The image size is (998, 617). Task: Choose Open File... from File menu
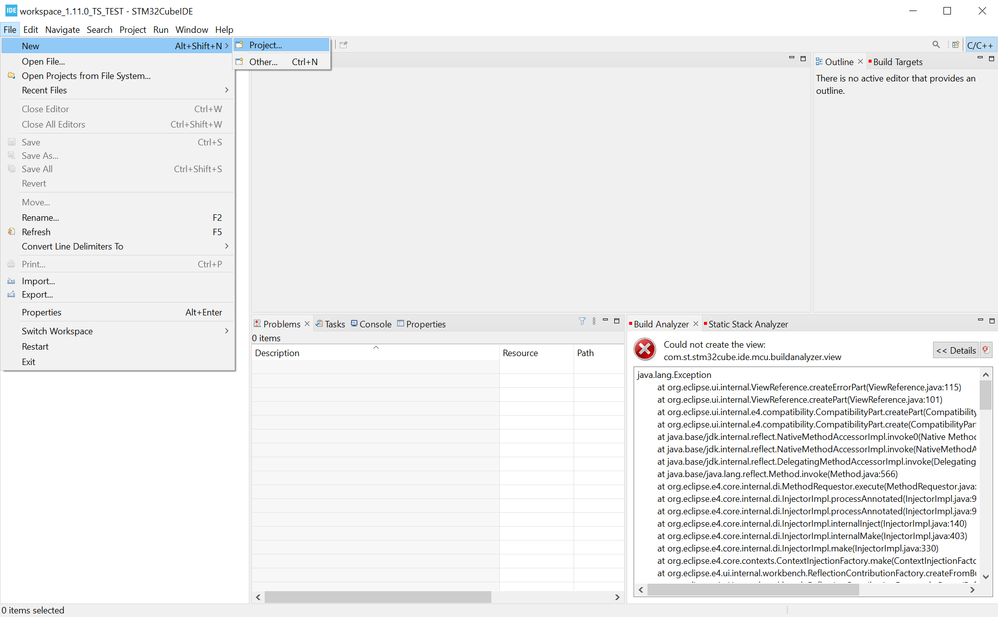coord(118,61)
